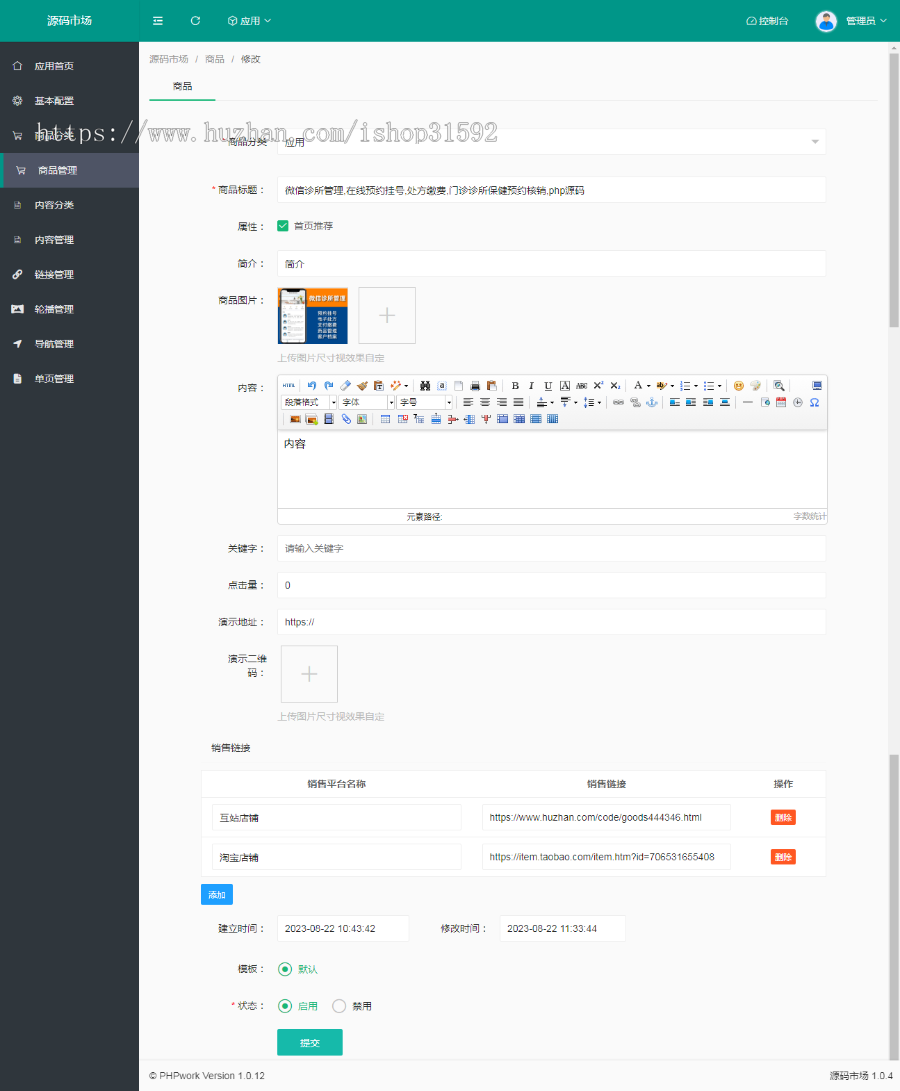Justify text in the editor

(x=519, y=402)
